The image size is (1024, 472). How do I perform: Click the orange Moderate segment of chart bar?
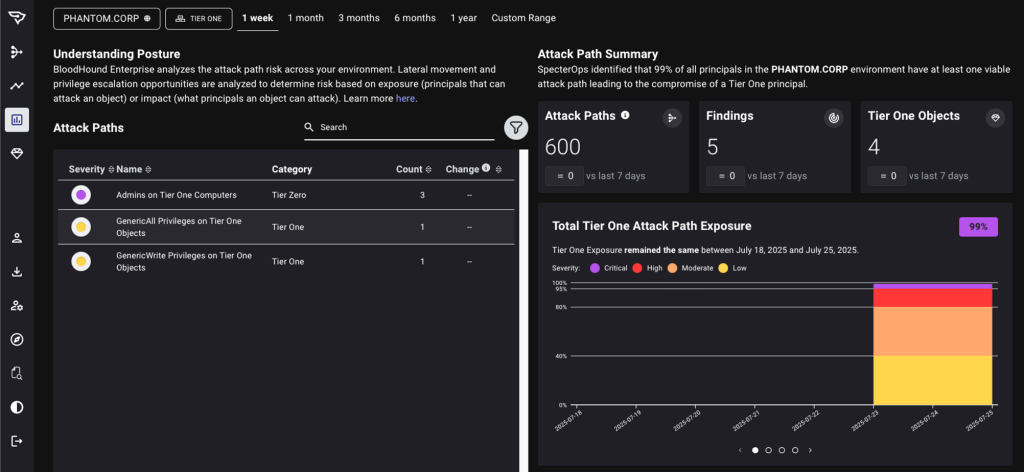click(933, 331)
